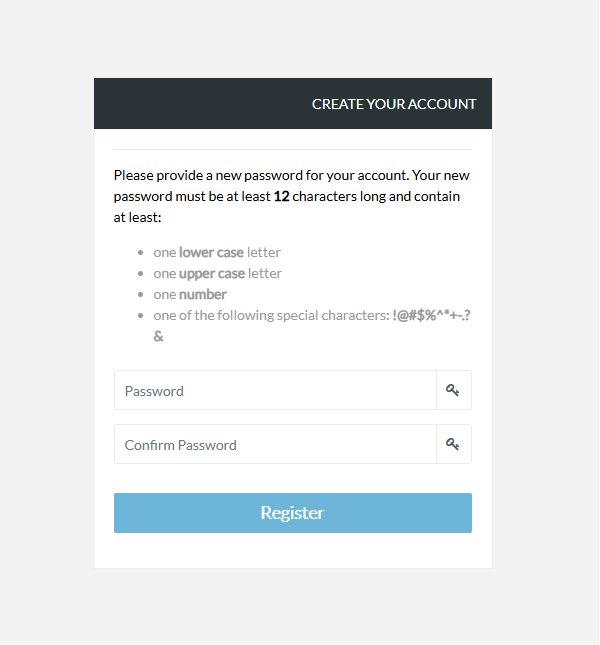This screenshot has width=600, height=645.
Task: Click the ampersand symbol below special characters
Action: coord(158,337)
